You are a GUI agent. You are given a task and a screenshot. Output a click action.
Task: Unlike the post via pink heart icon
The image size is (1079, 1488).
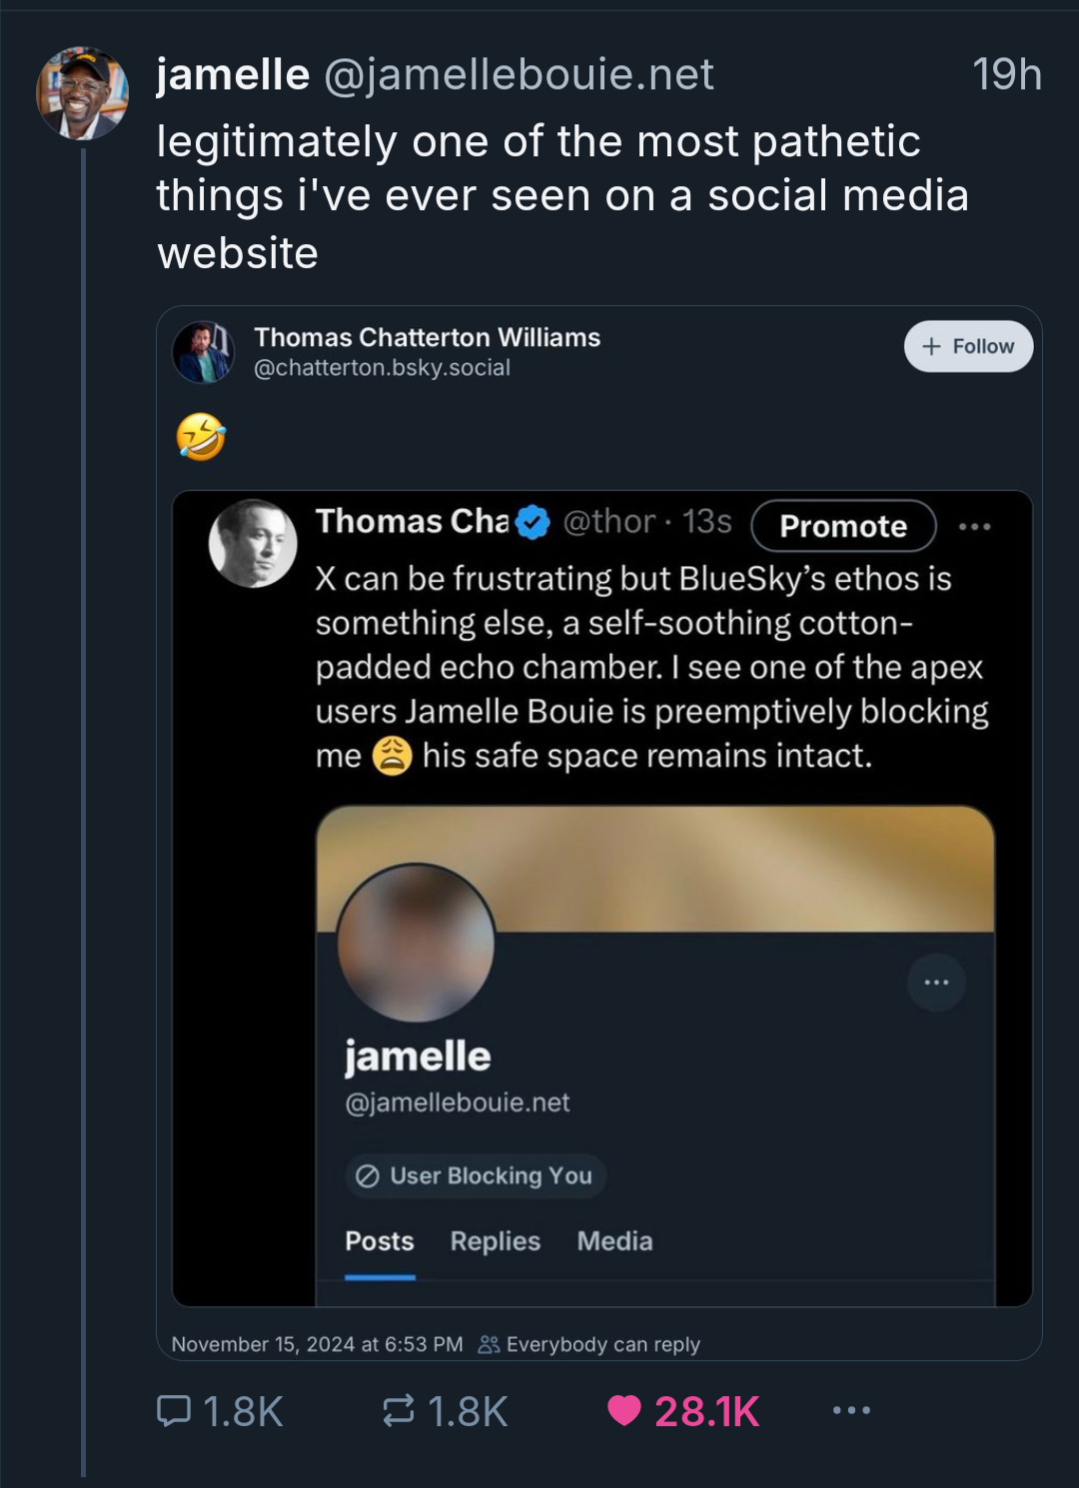click(x=624, y=1411)
